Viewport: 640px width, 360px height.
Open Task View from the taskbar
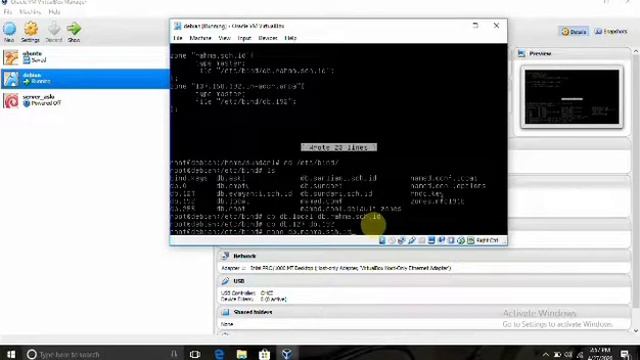click(195, 354)
